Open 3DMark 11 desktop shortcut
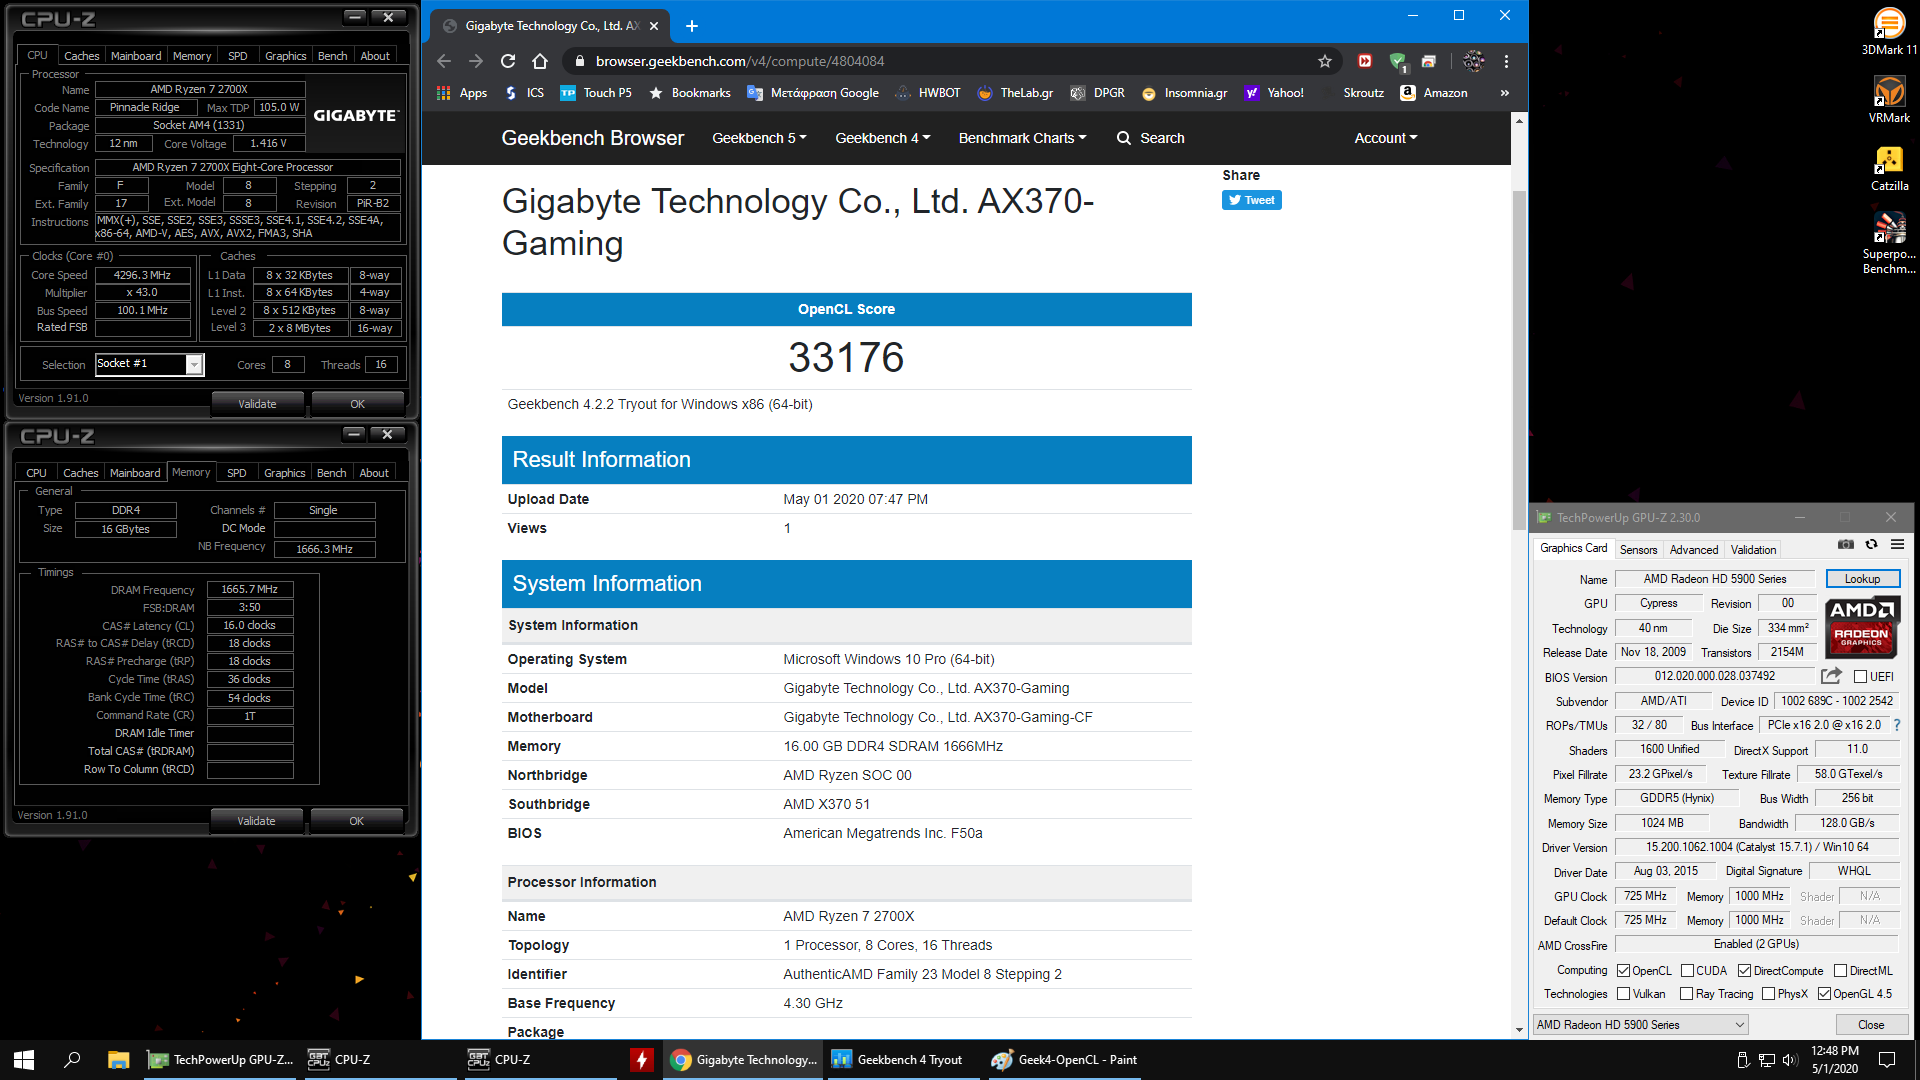 click(1889, 31)
